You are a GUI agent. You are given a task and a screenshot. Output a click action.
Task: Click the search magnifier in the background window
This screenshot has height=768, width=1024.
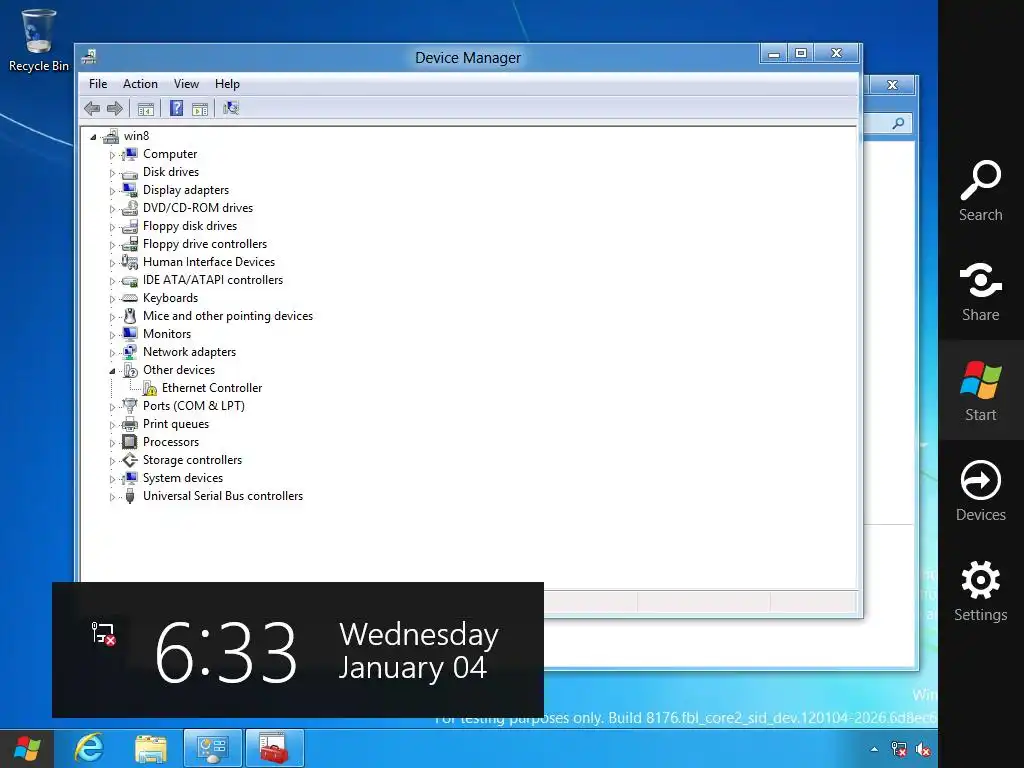(x=899, y=123)
